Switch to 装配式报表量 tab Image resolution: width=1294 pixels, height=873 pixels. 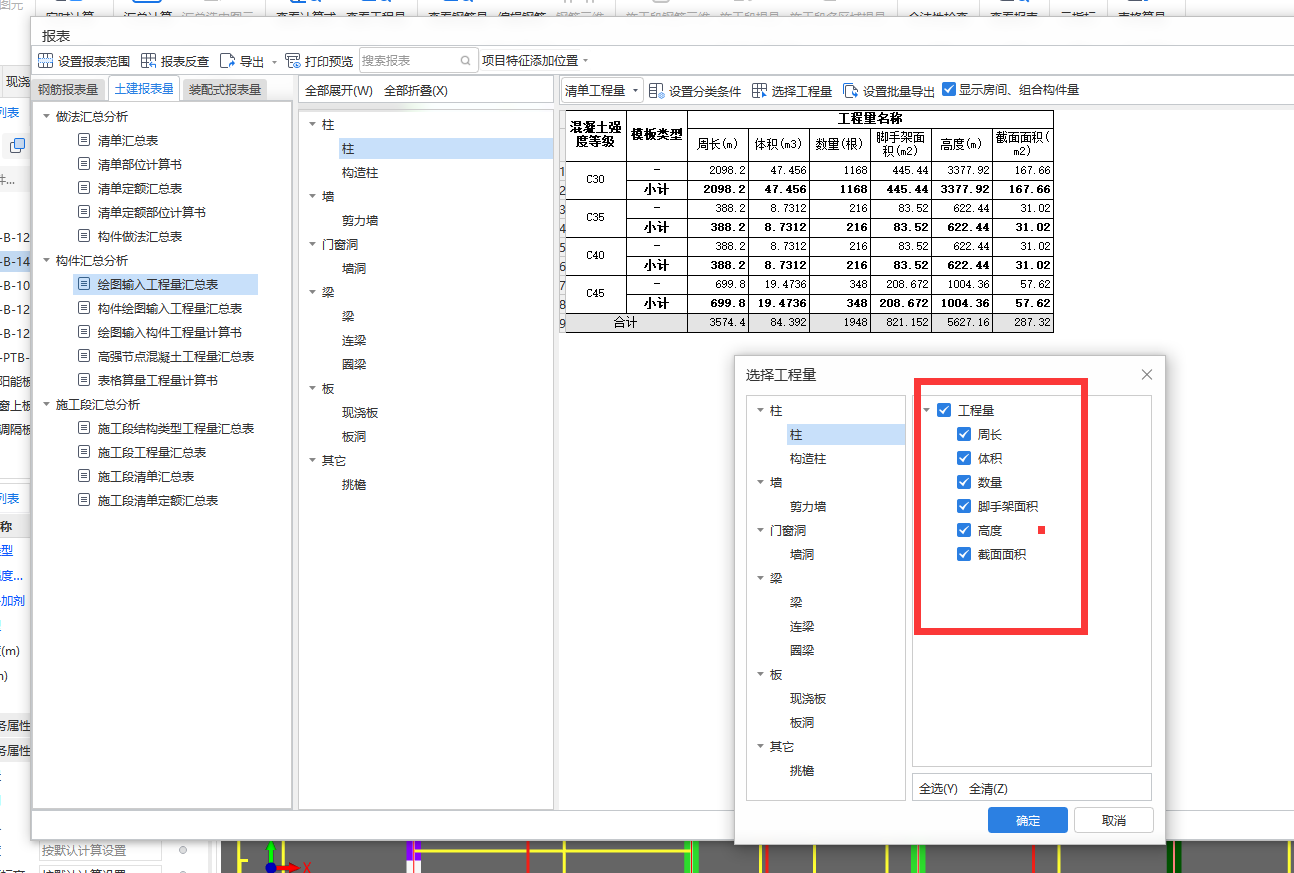coord(225,89)
